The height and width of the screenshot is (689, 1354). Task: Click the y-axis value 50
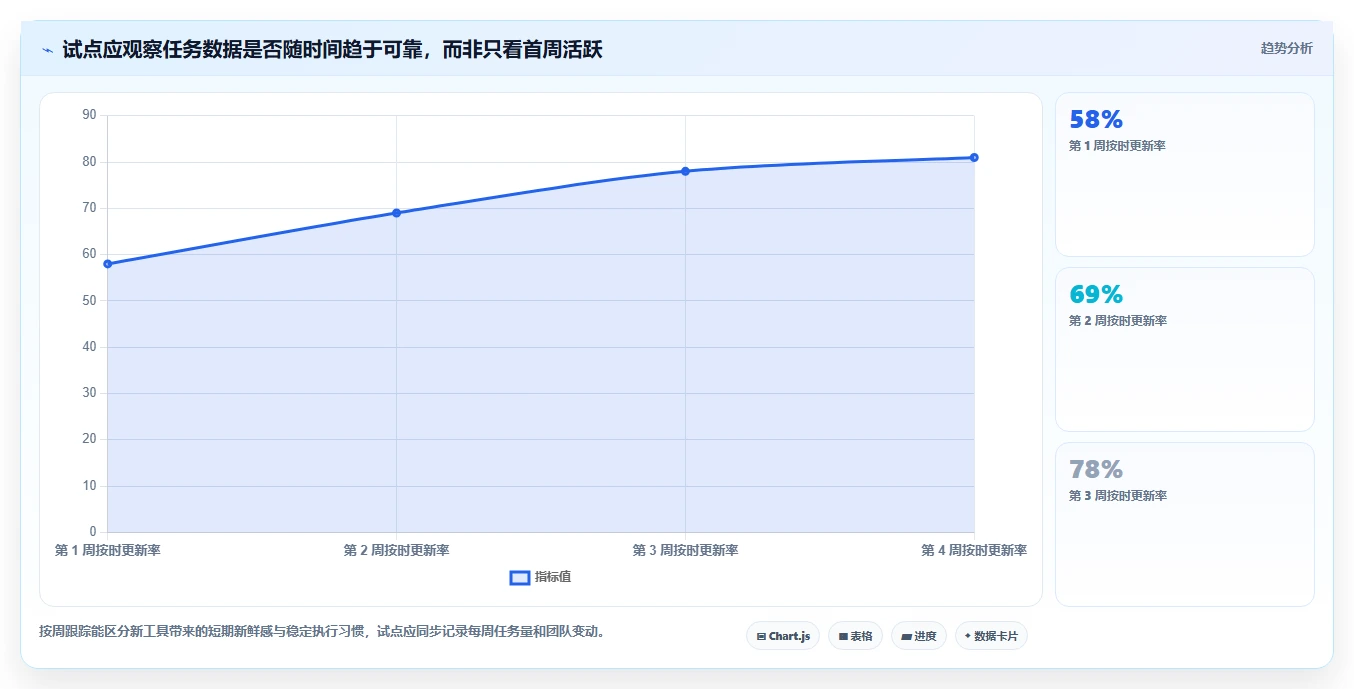pos(89,300)
